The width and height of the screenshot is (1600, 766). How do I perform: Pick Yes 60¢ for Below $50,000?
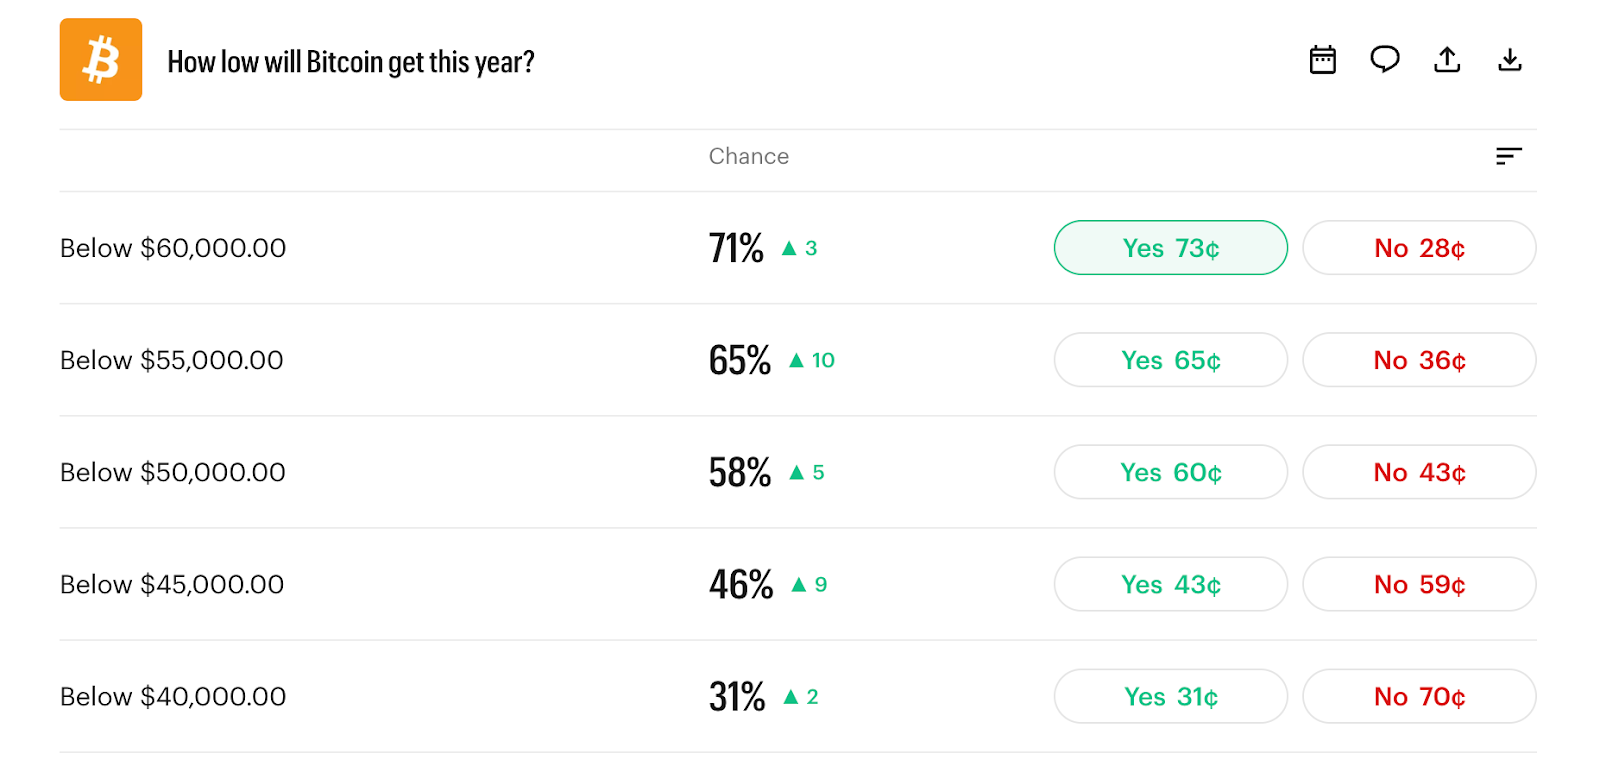1170,472
